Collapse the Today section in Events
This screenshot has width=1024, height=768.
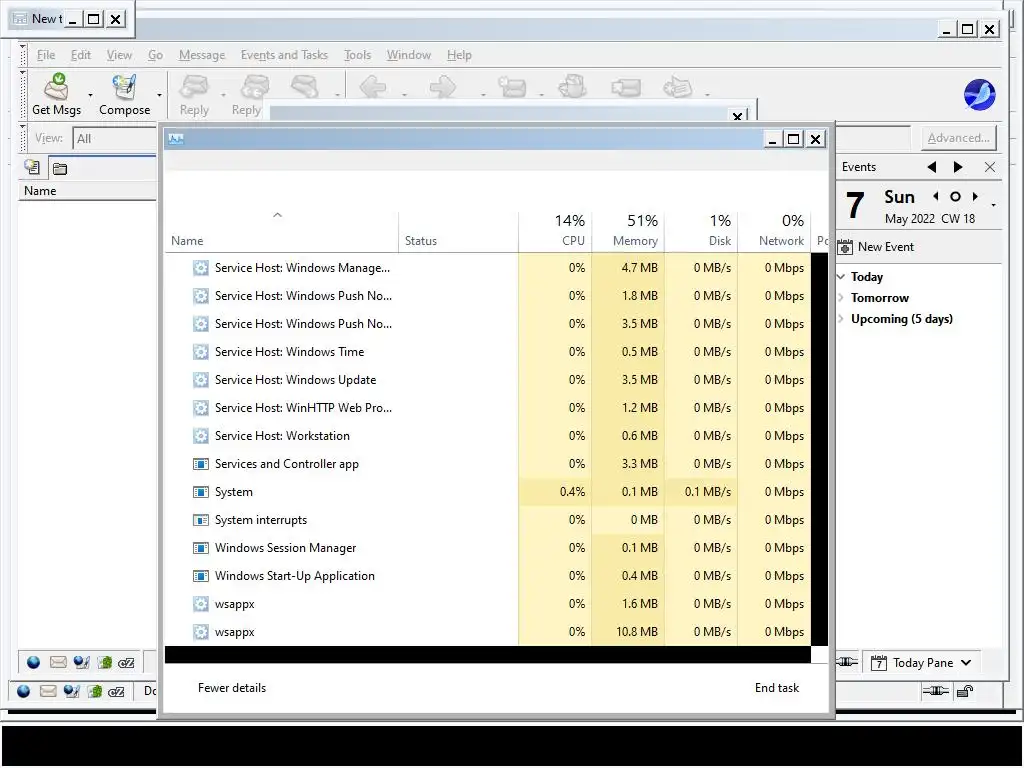point(841,277)
